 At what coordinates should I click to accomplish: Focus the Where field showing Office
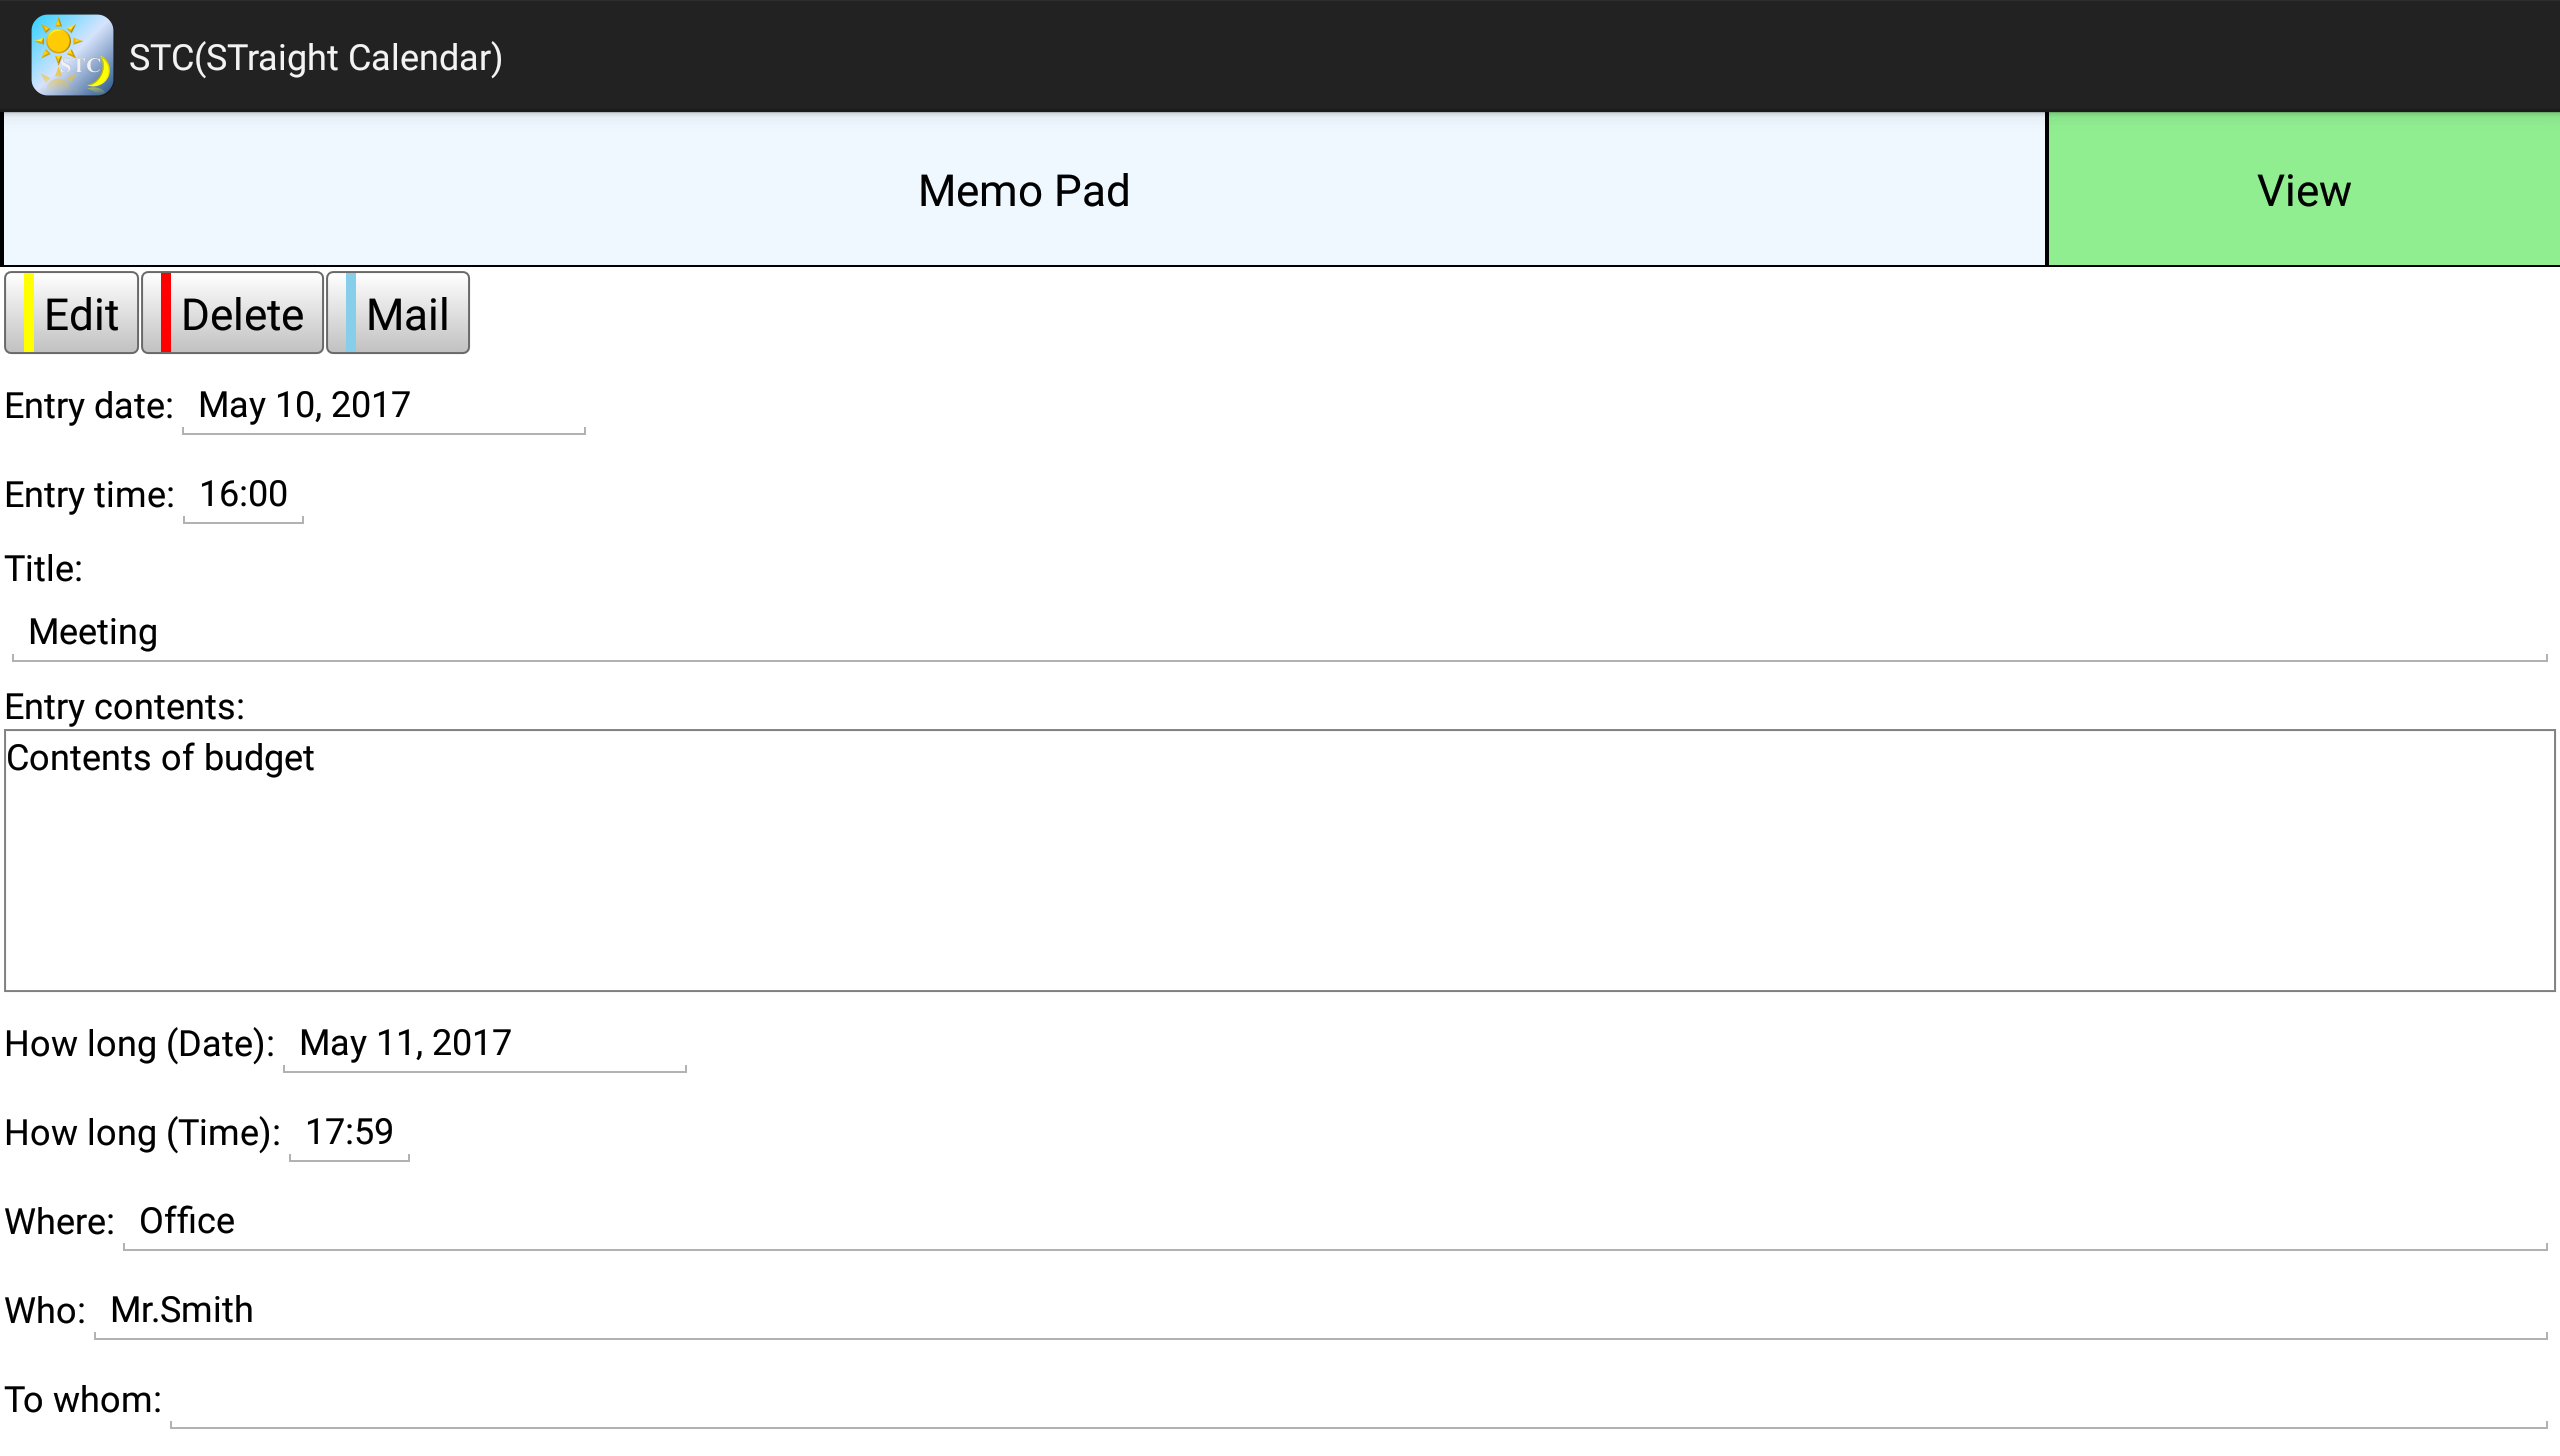[x=1334, y=1222]
